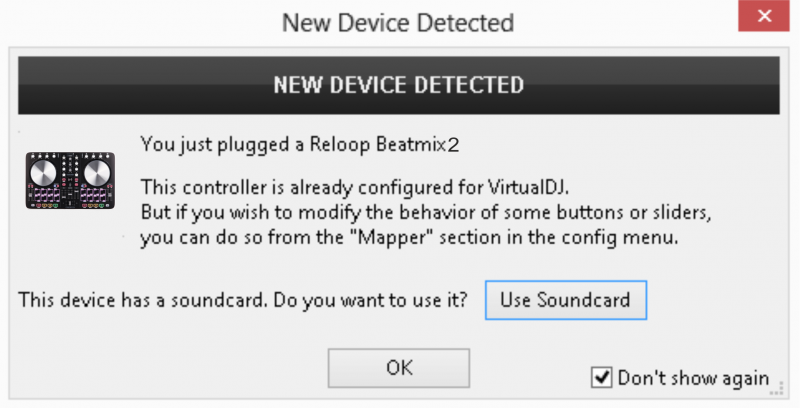Click the "Don't show again" label text
This screenshot has width=800, height=408.
[x=693, y=378]
